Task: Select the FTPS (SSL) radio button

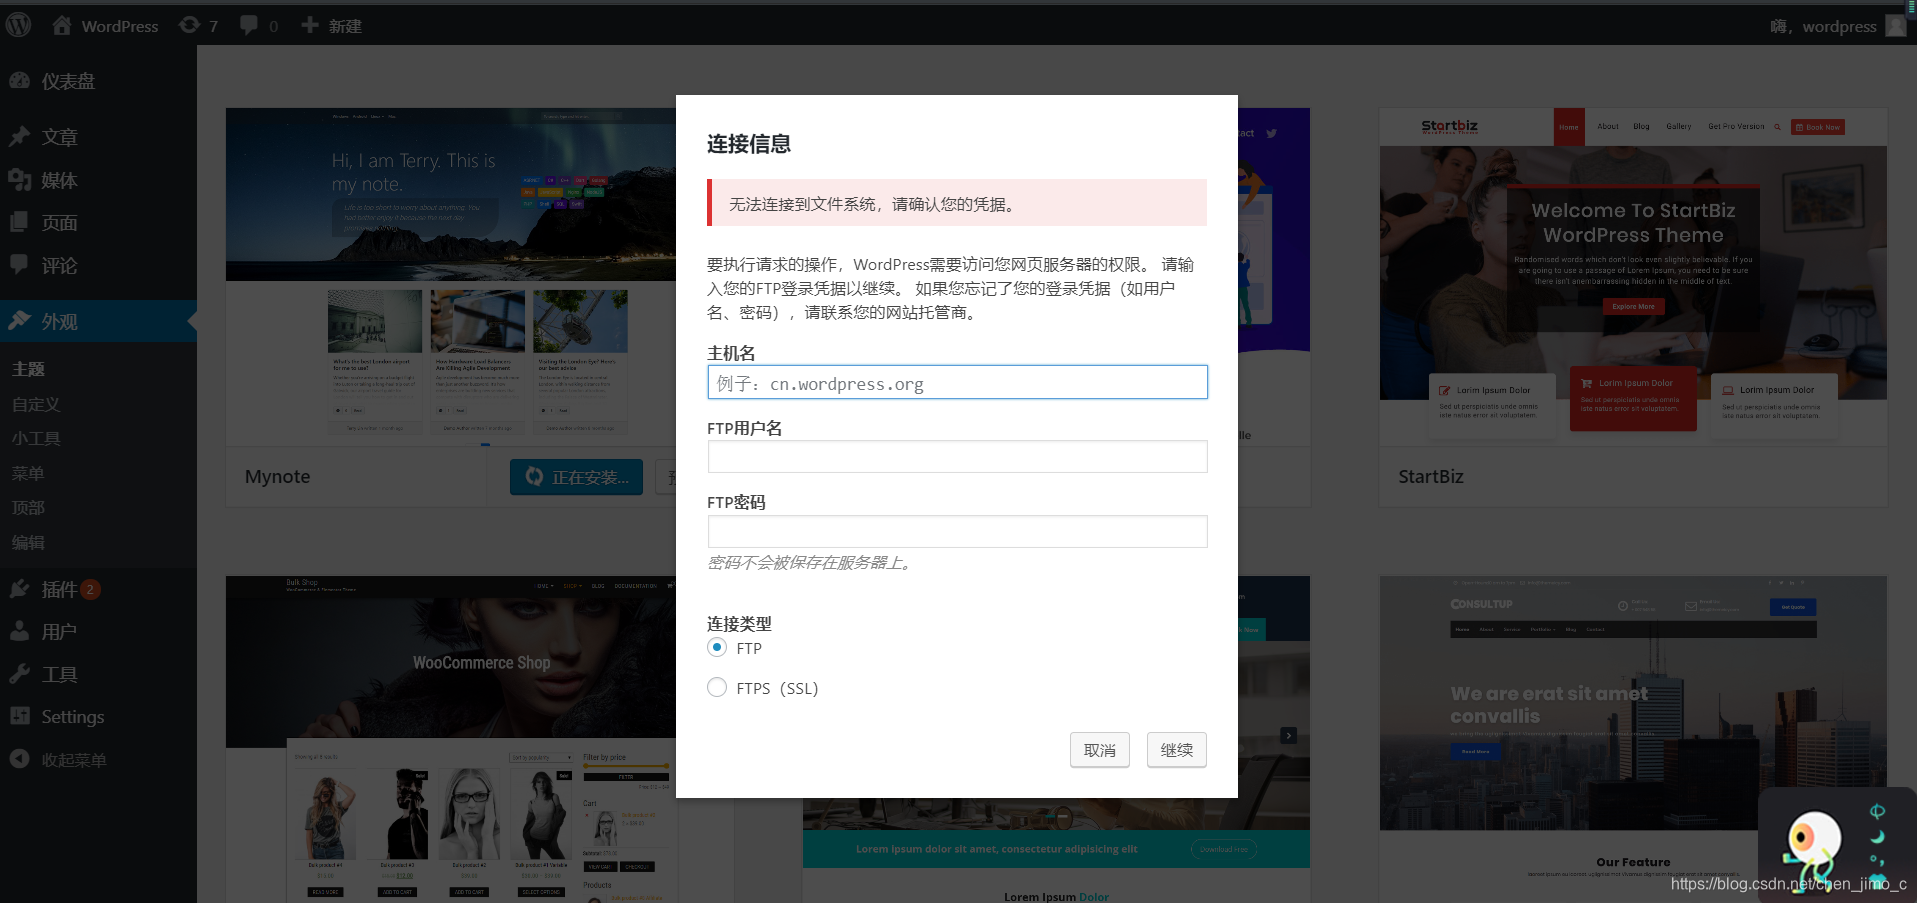Action: 717,687
